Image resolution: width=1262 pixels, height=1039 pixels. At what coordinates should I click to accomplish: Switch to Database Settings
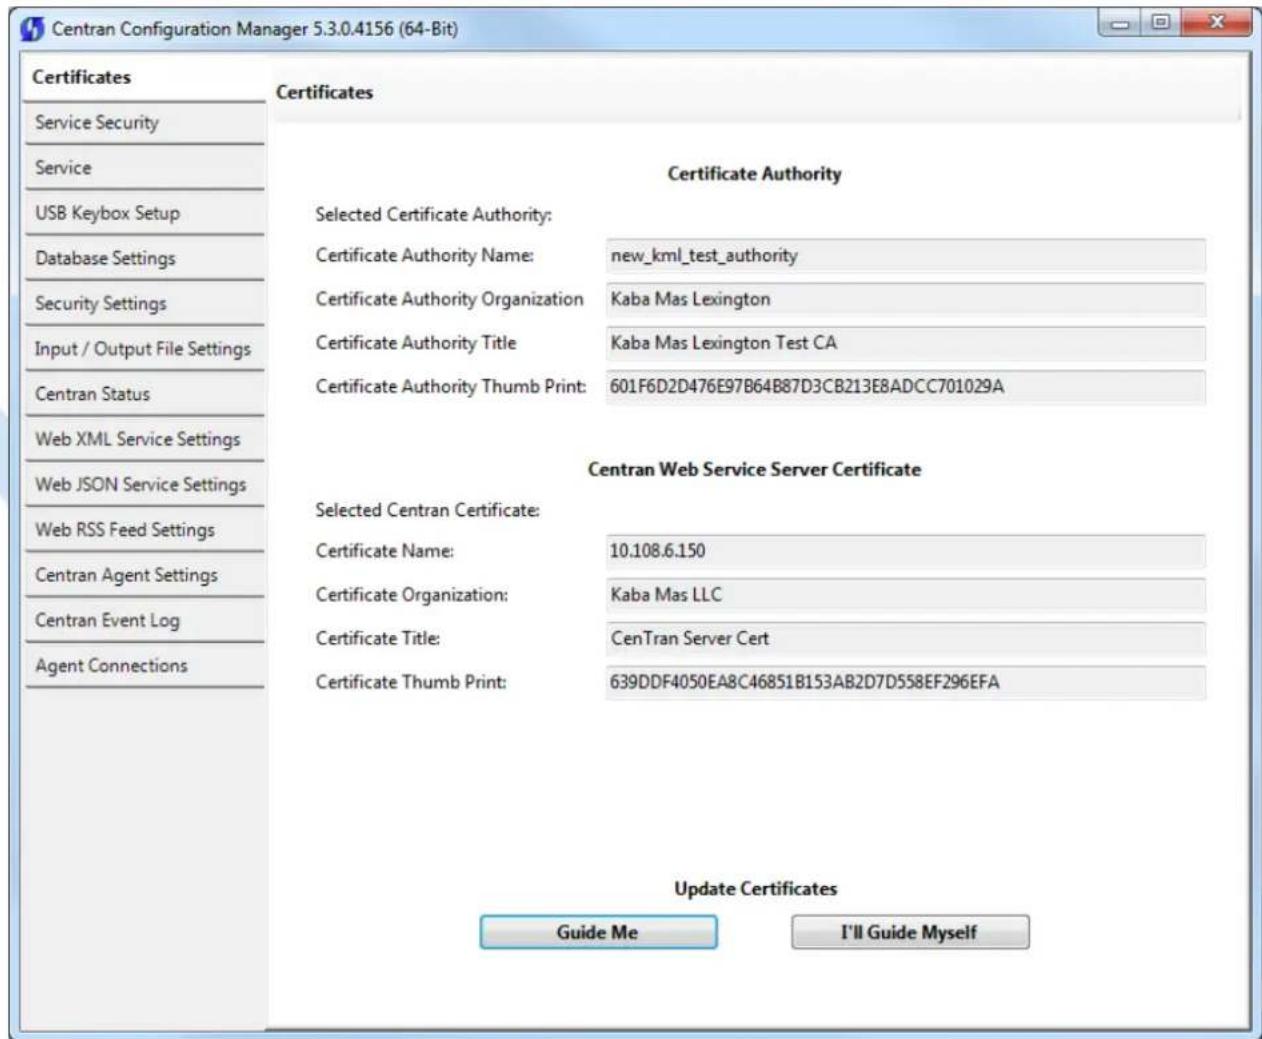point(145,258)
